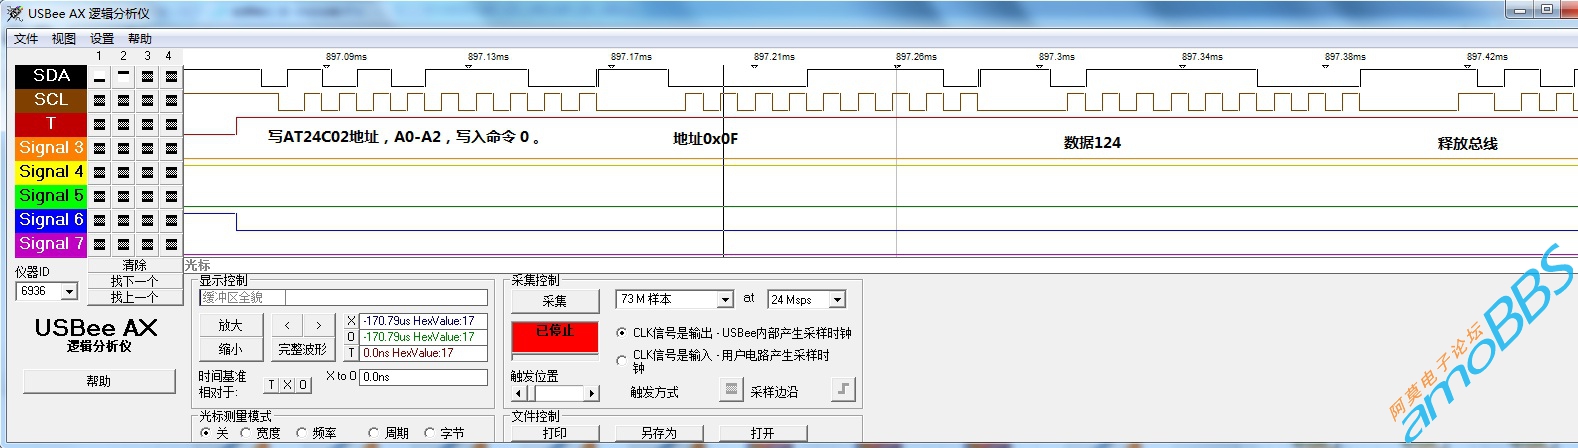Toggle Signal 5 trigger cell in column 1
Image resolution: width=1578 pixels, height=448 pixels.
tap(99, 196)
